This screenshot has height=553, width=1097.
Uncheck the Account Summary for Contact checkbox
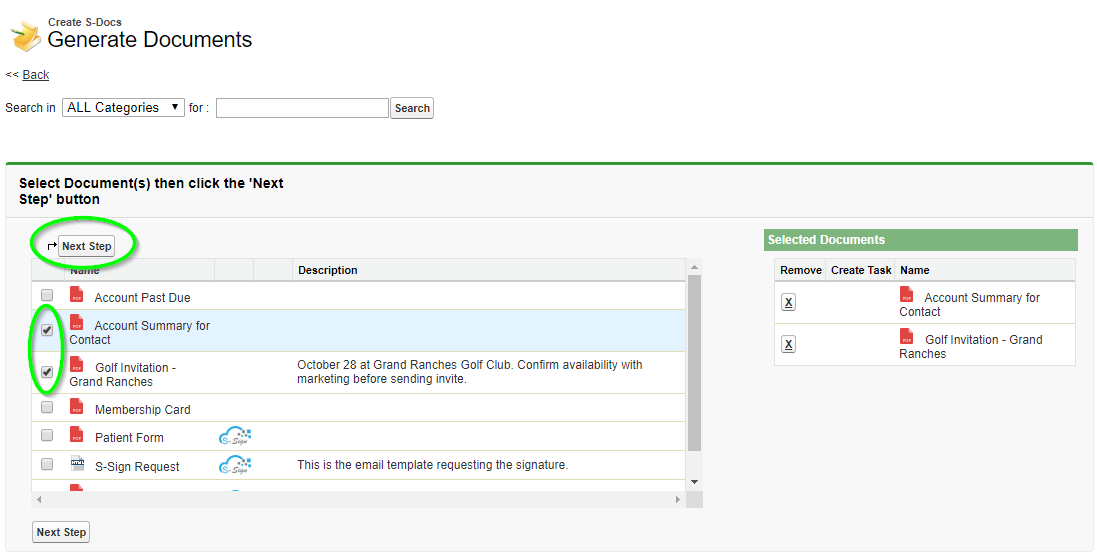click(47, 330)
